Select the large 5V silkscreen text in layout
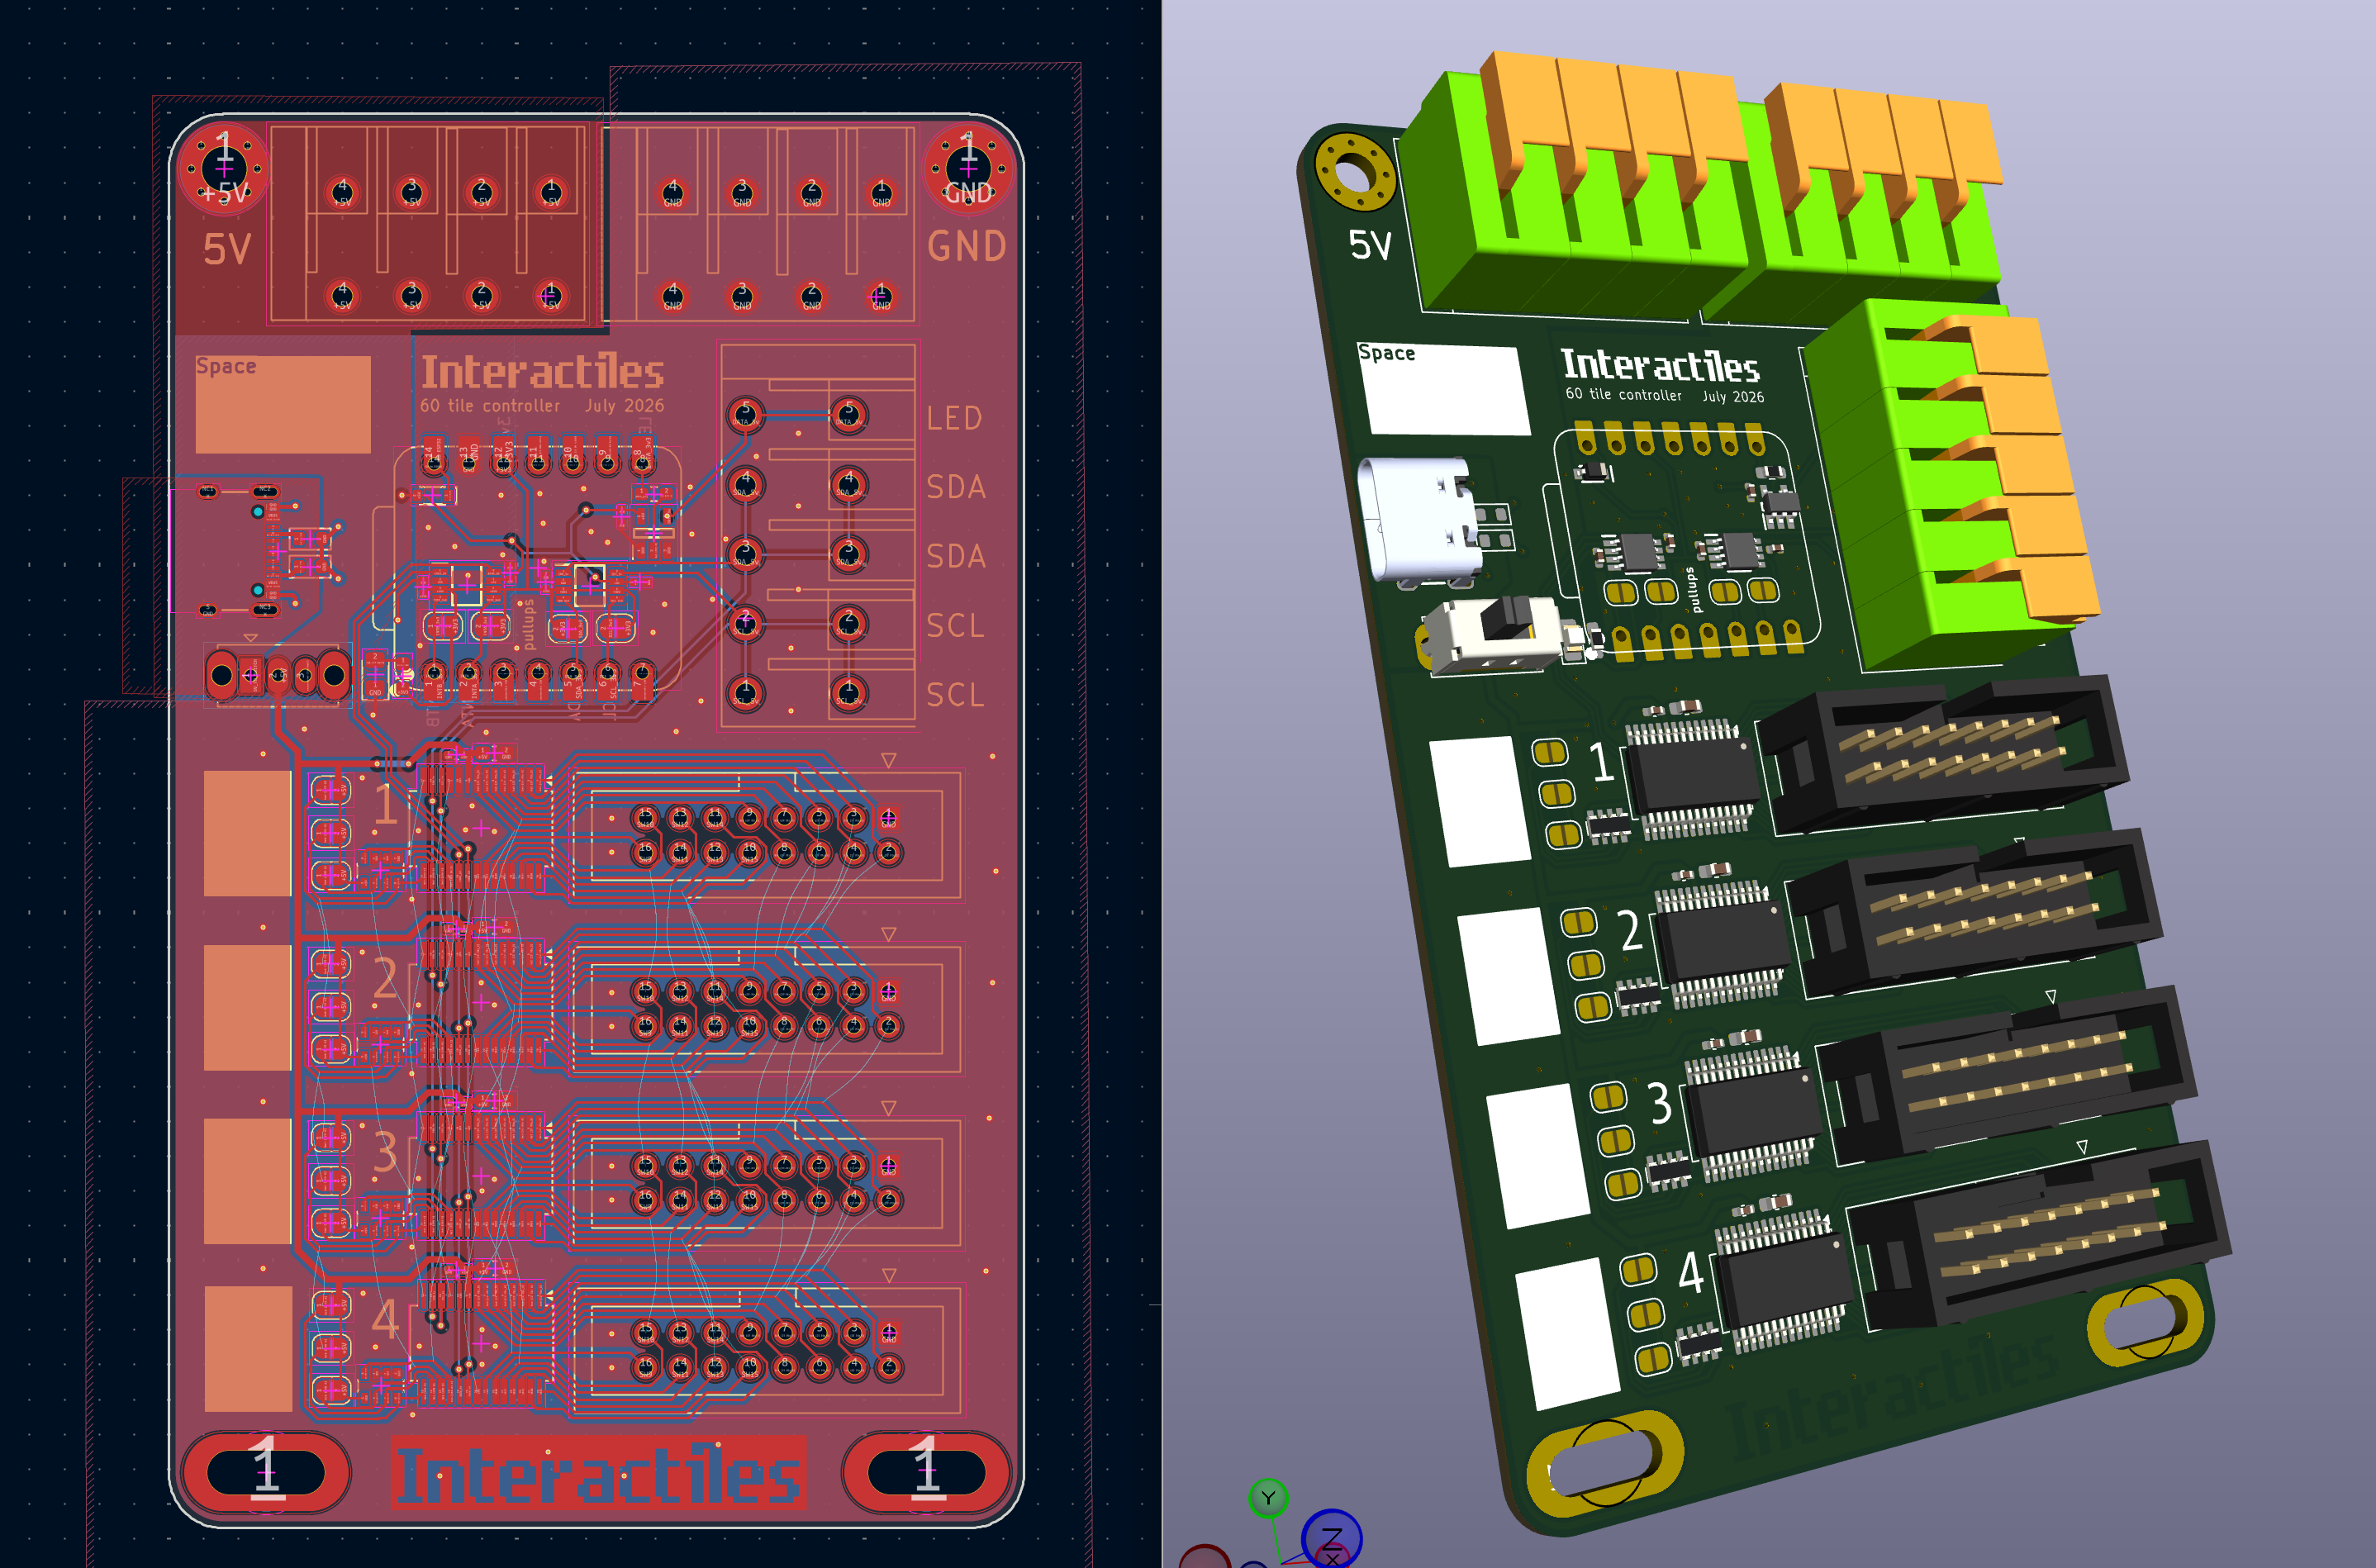 coord(227,249)
